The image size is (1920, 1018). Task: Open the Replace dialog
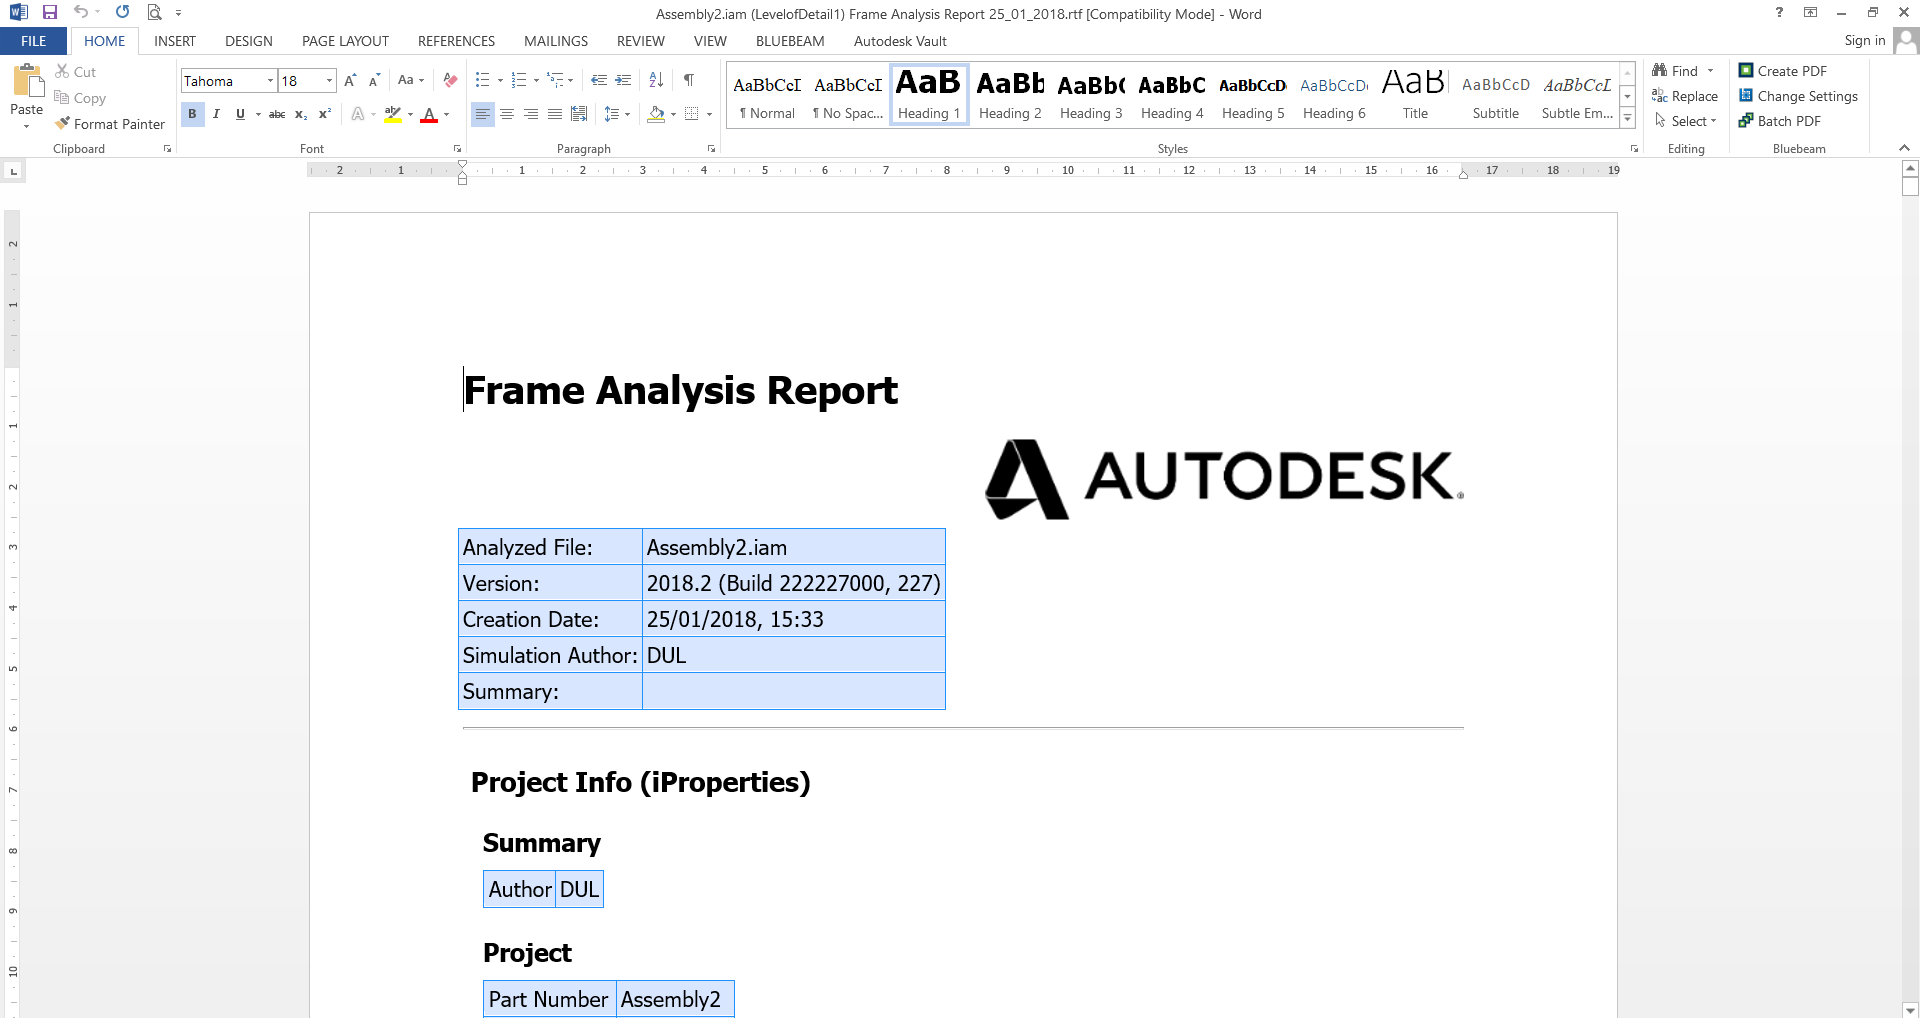(1686, 96)
